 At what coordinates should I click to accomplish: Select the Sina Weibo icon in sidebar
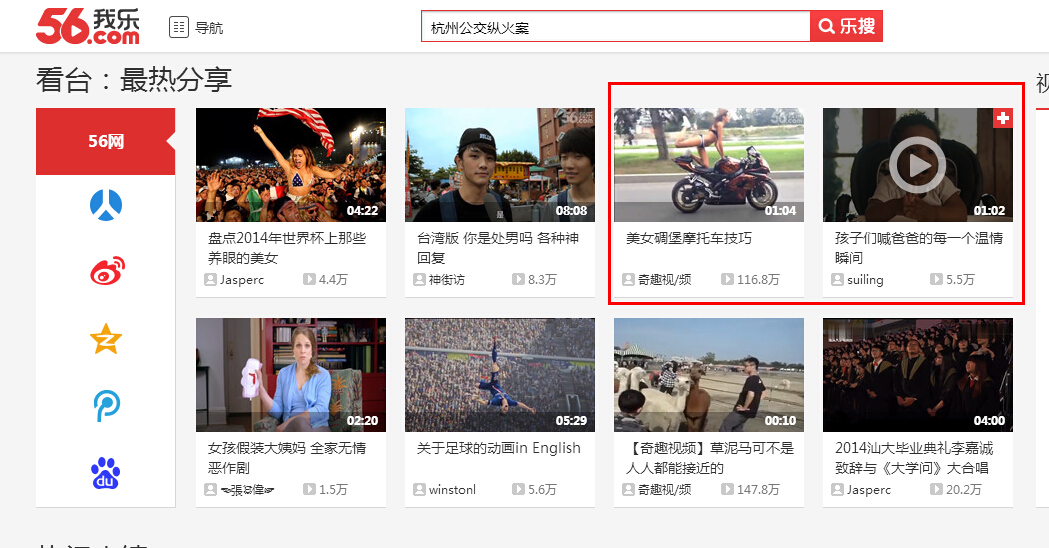[x=106, y=272]
